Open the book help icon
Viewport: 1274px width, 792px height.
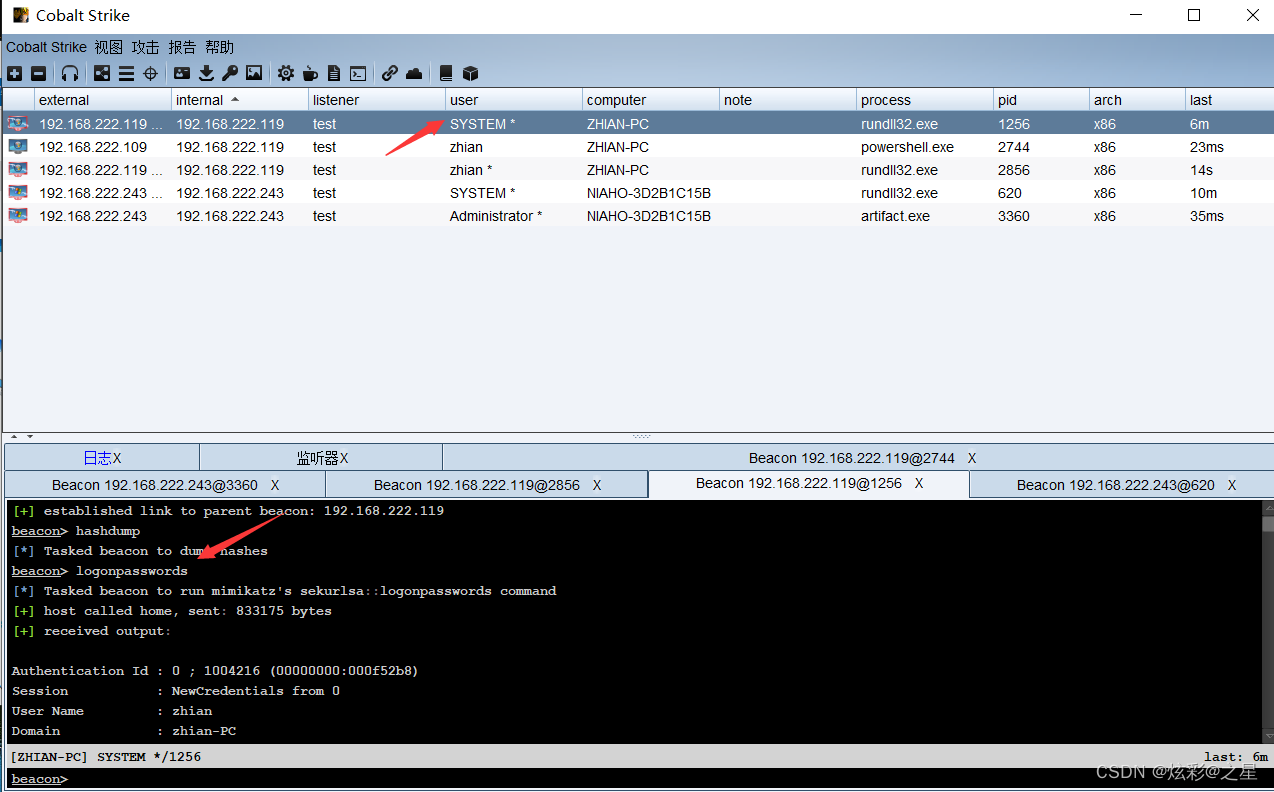point(446,73)
